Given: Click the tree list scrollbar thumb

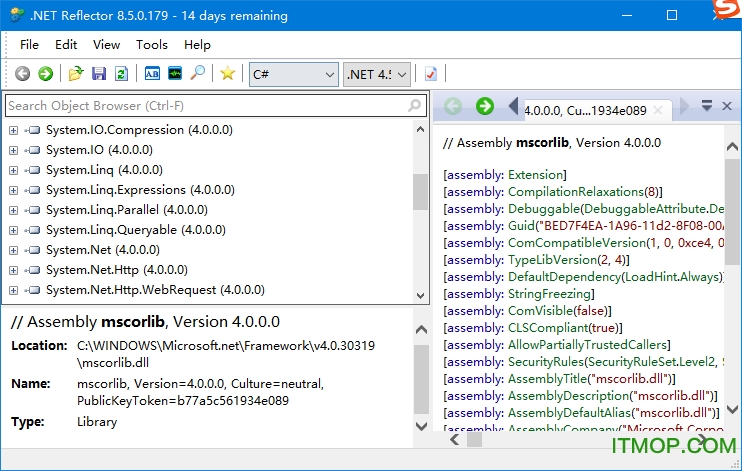Looking at the screenshot, I should 420,192.
